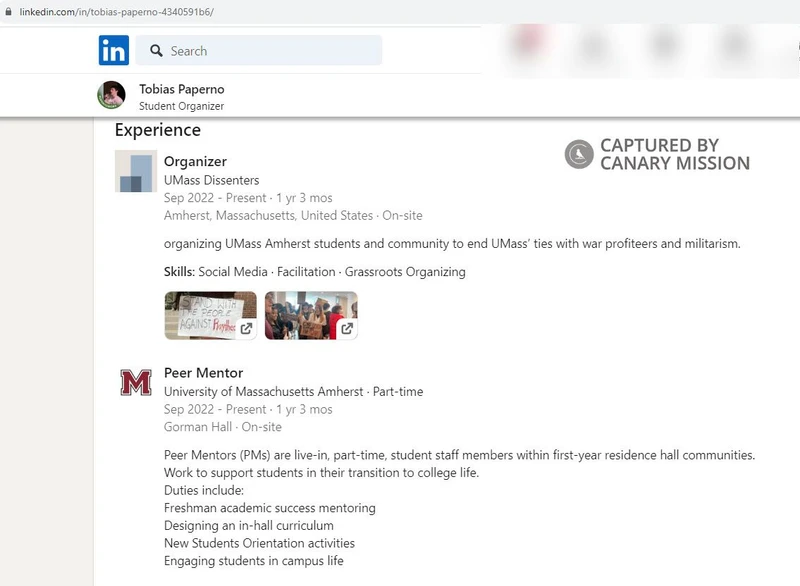Viewport: 800px width, 586px height.
Task: Click the browser address bar lock icon
Action: pos(8,11)
